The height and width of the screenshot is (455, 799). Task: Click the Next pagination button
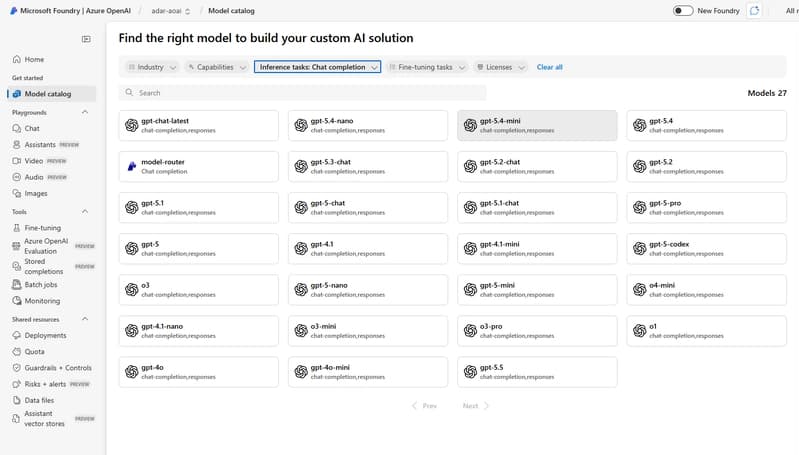click(x=475, y=406)
